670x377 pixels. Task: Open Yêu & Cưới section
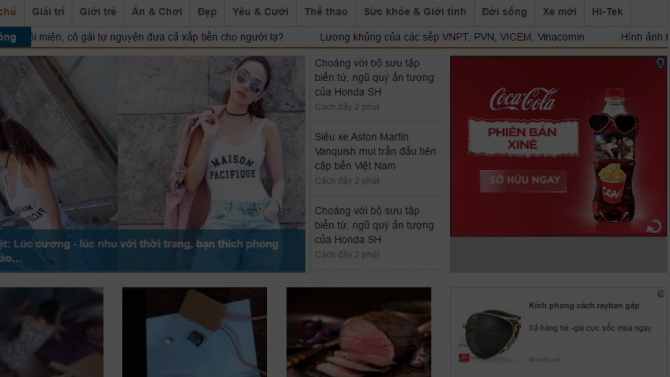pyautogui.click(x=260, y=12)
